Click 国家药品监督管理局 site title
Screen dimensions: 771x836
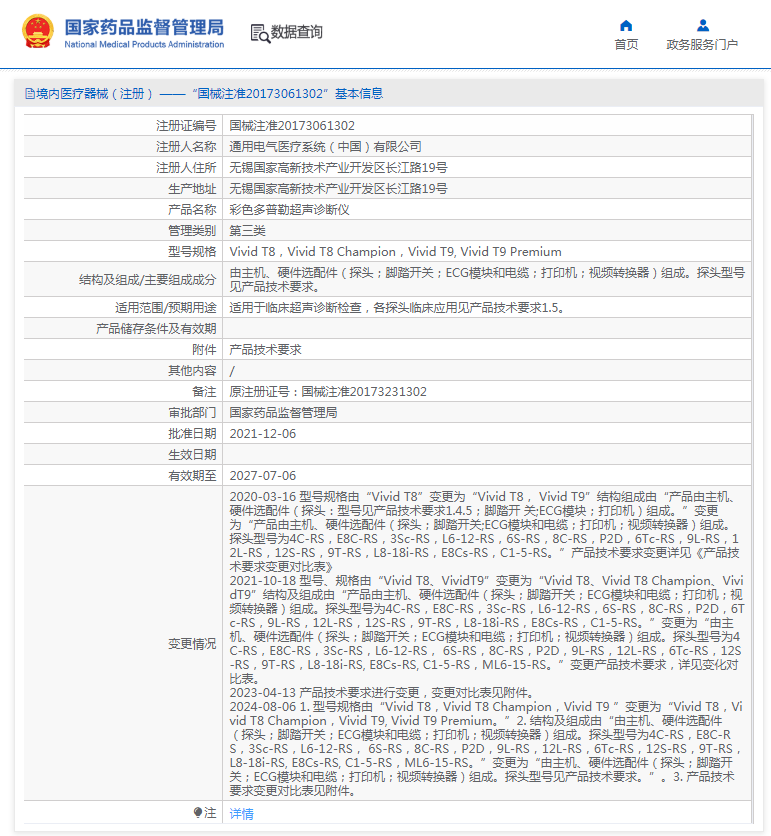click(144, 27)
